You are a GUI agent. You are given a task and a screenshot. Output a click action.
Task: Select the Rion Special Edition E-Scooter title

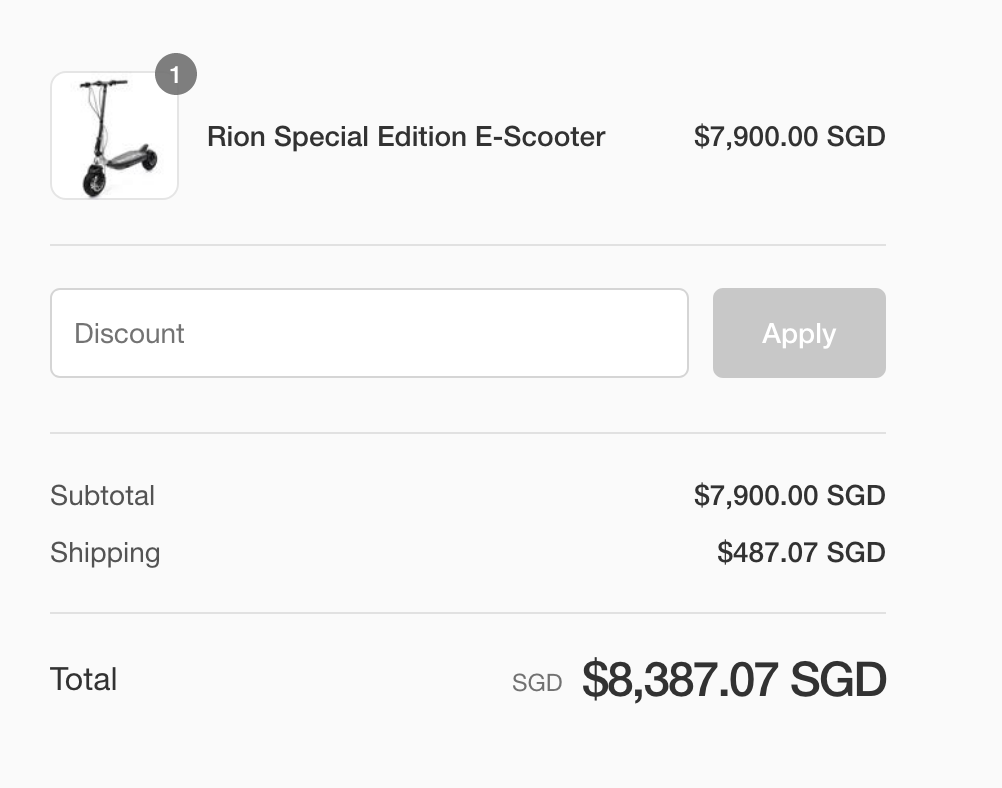point(406,137)
